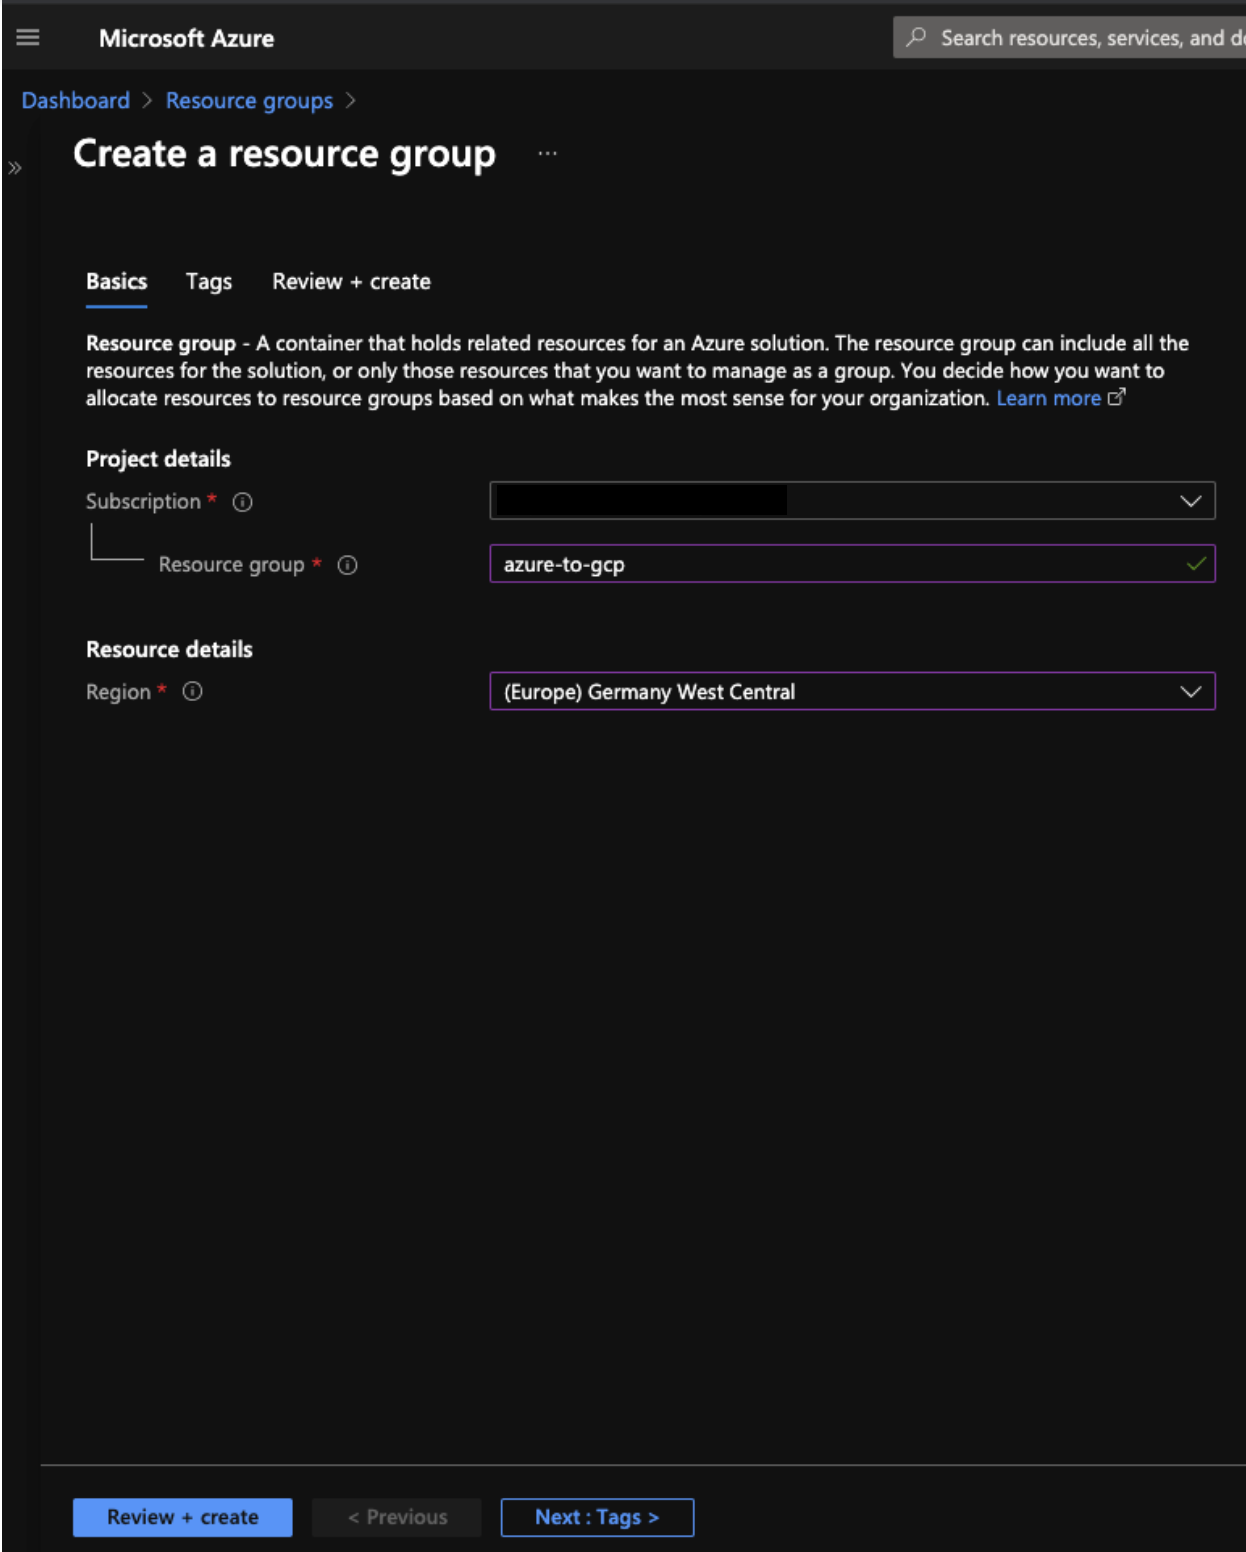Show Region info tooltip icon
Viewport: 1246px width, 1552px height.
(x=192, y=691)
